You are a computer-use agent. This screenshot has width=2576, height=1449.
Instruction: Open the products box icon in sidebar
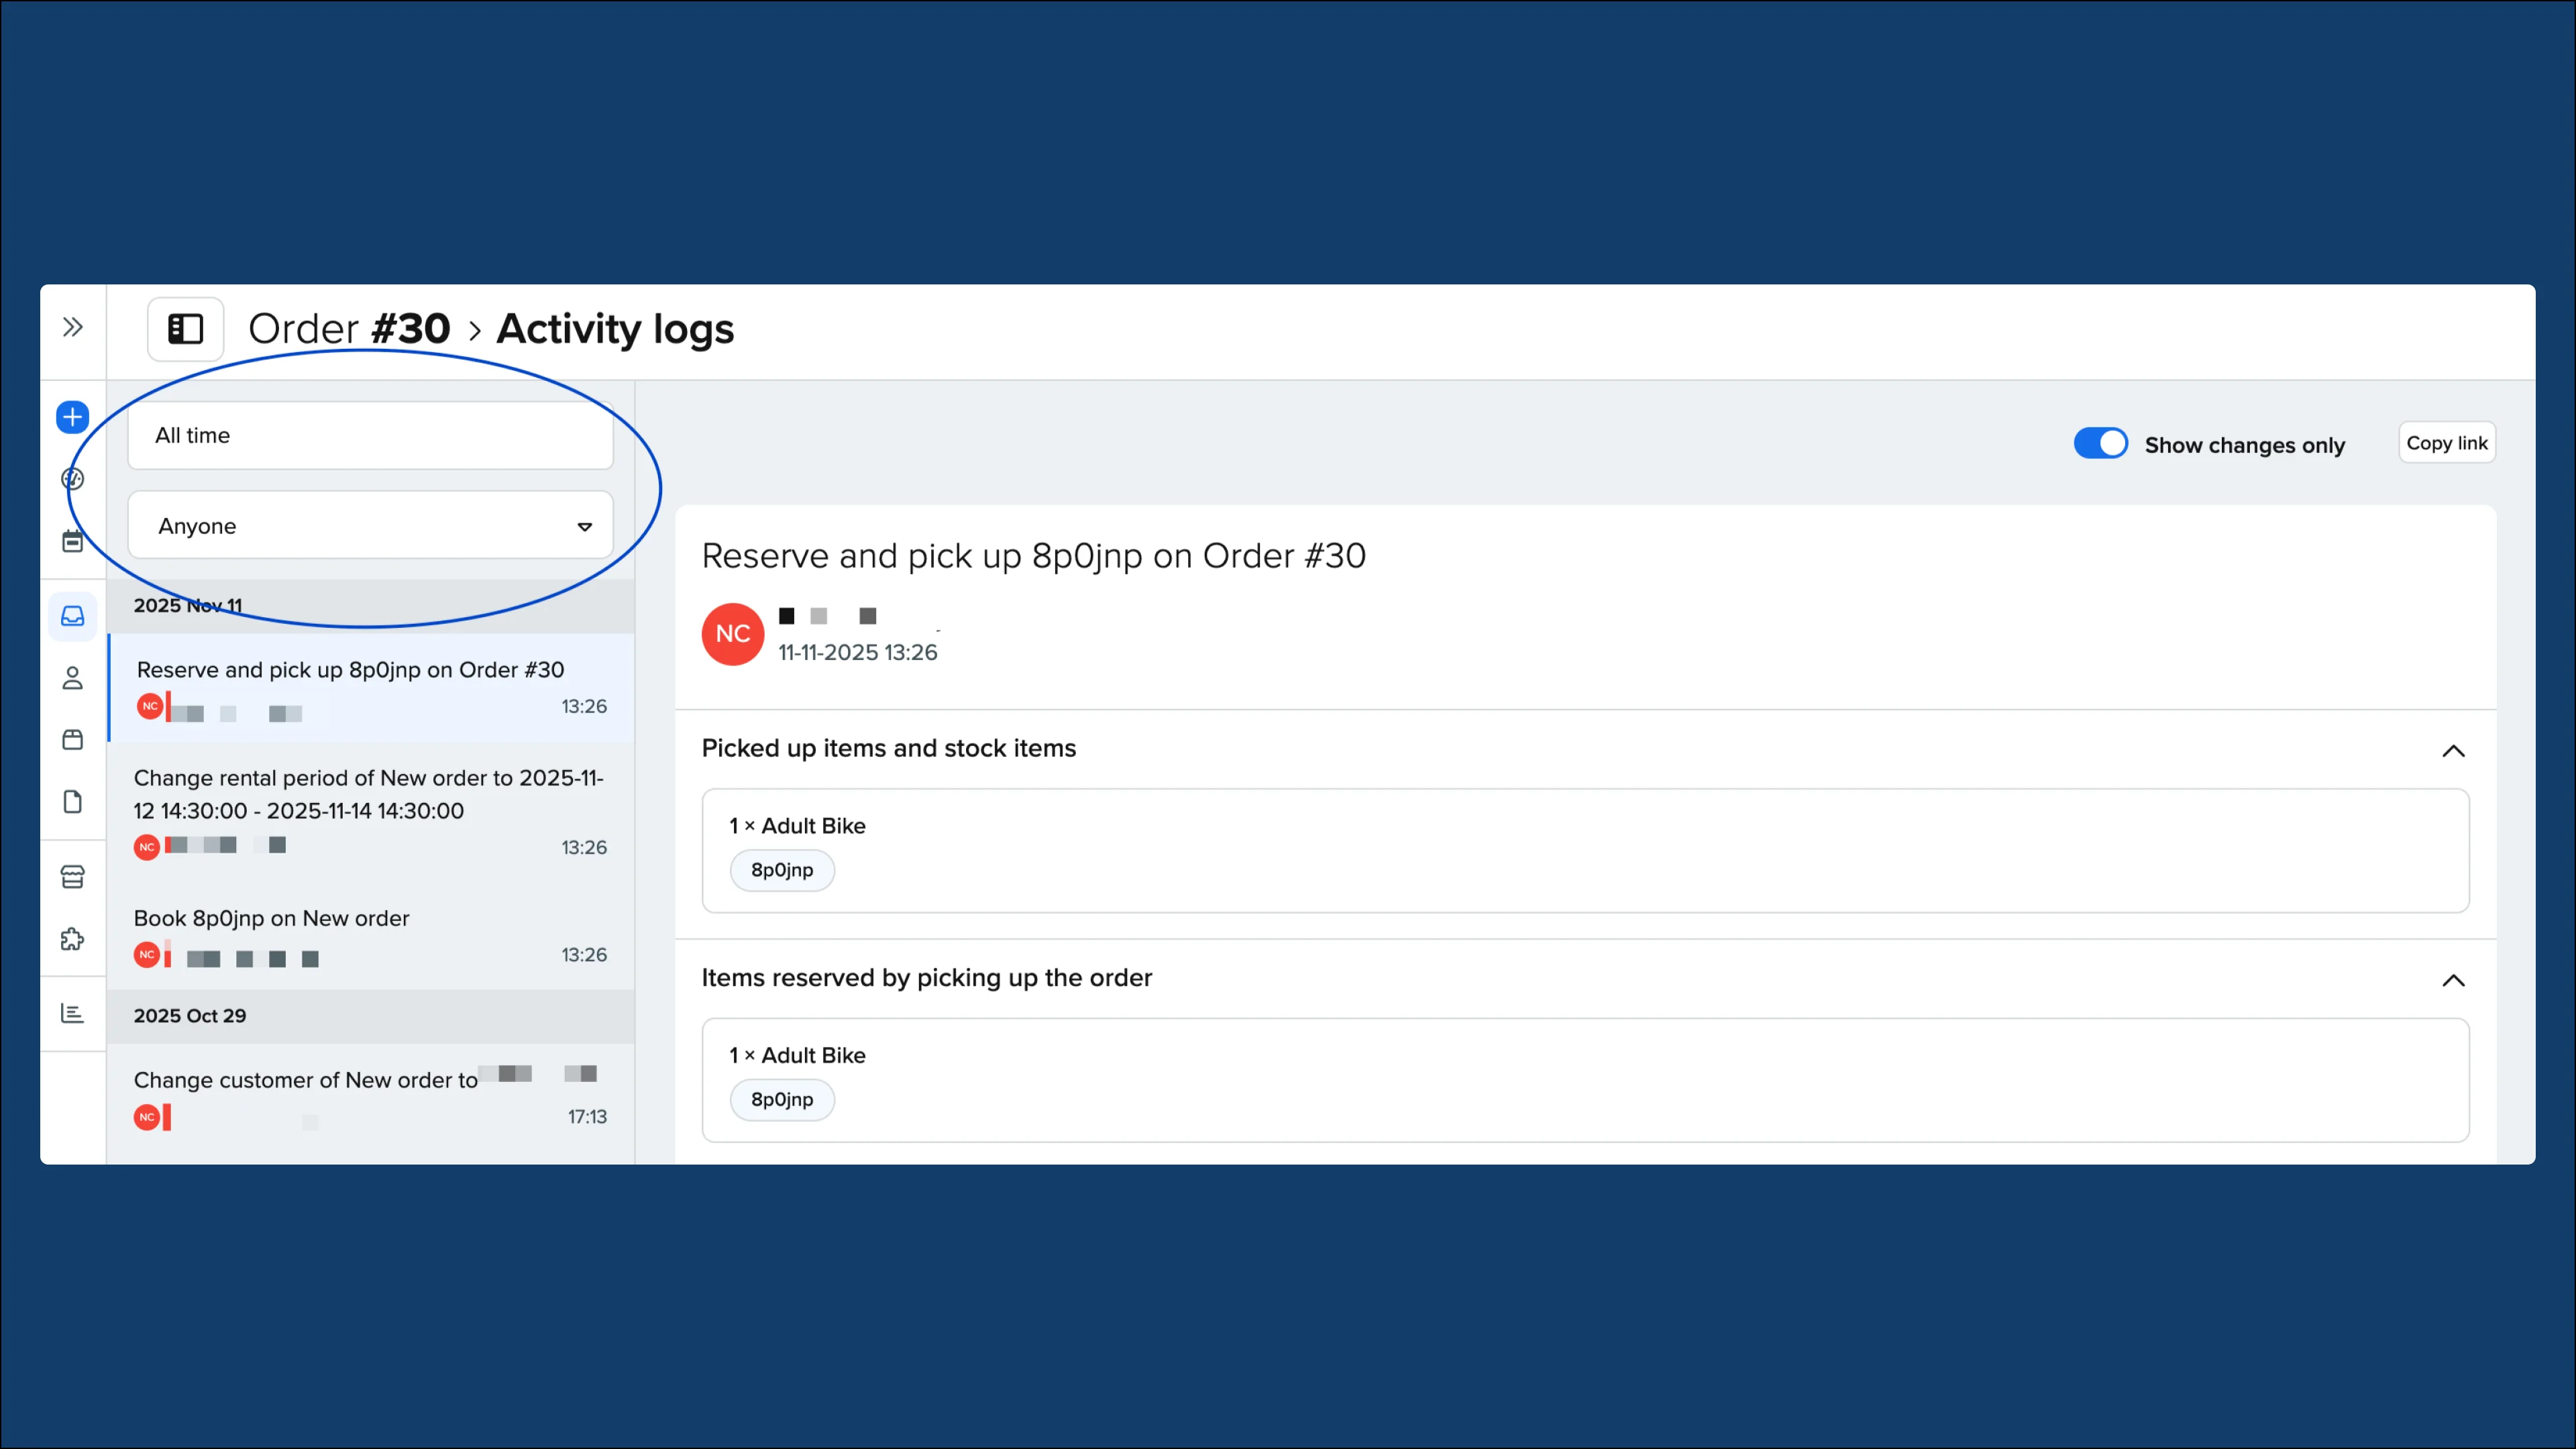coord(72,739)
